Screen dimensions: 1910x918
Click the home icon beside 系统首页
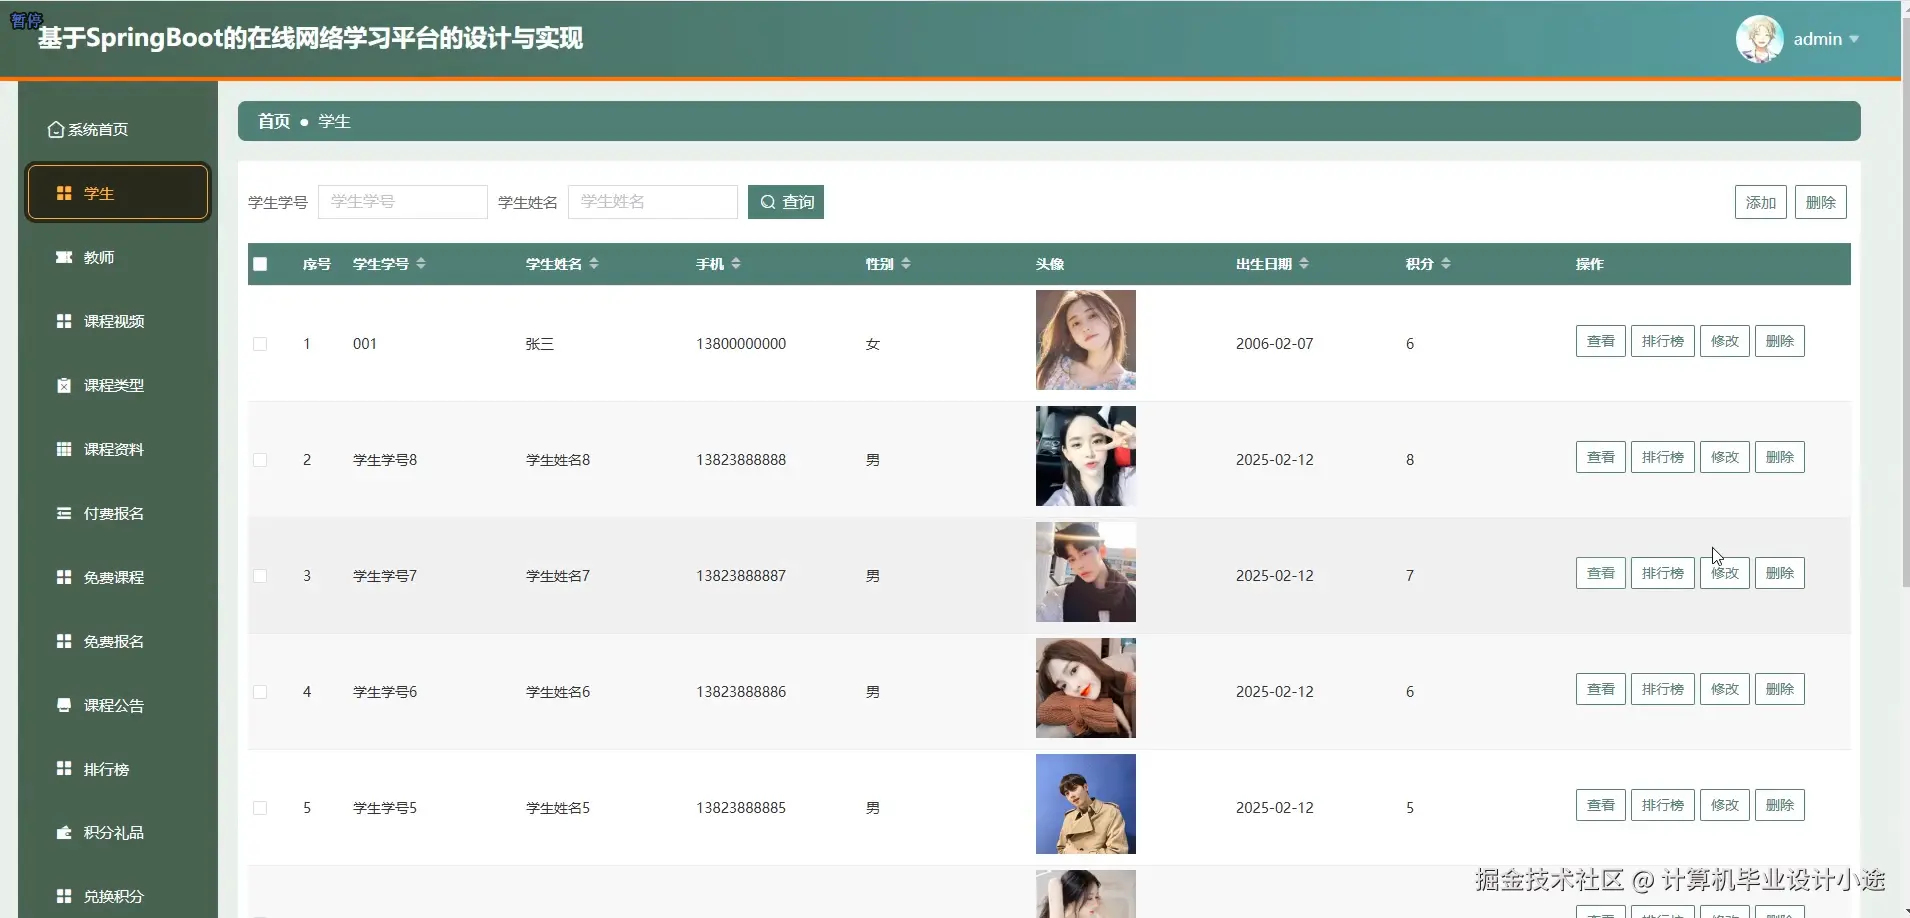click(56, 130)
